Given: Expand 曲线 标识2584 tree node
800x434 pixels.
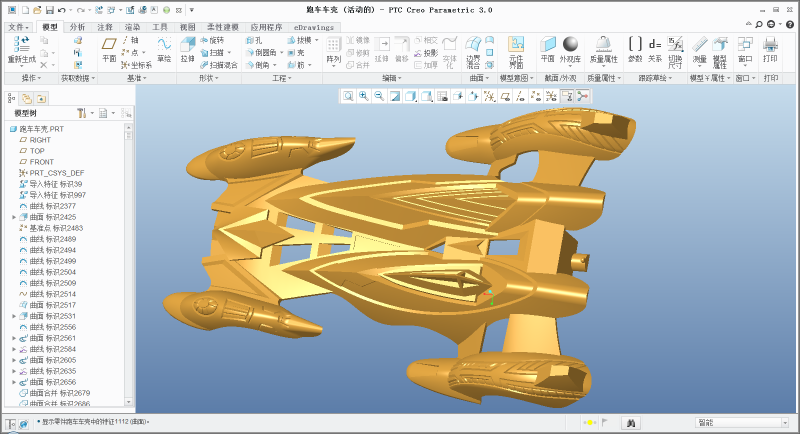Looking at the screenshot, I should pos(14,349).
